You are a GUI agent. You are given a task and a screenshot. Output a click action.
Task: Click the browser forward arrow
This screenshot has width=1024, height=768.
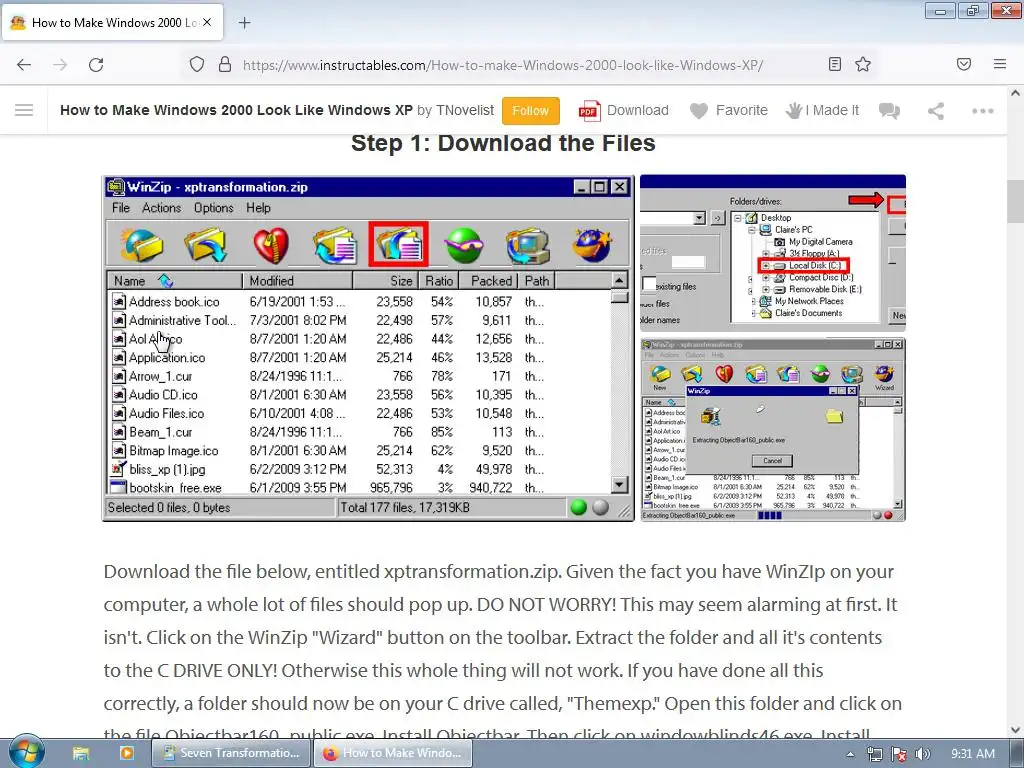(x=60, y=65)
